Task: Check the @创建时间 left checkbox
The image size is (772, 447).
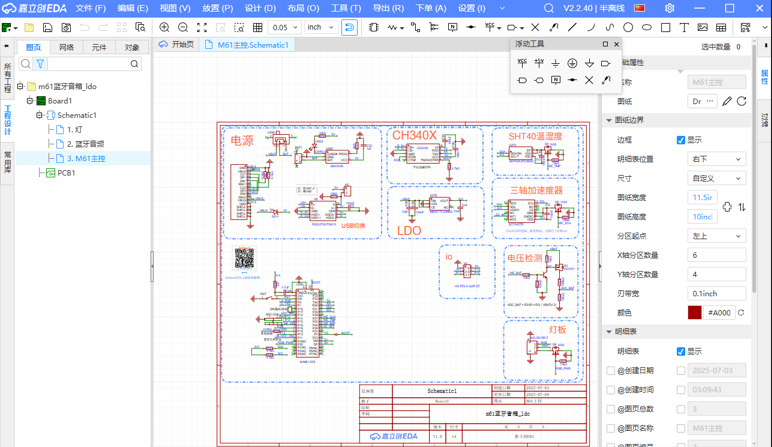Action: [x=611, y=390]
